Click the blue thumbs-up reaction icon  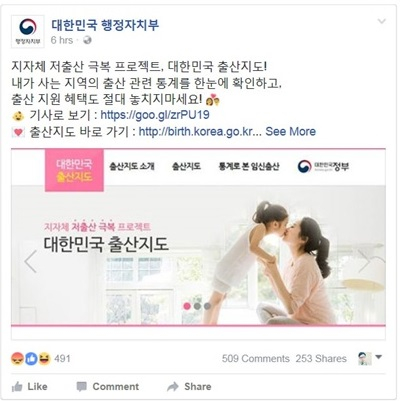coord(31,359)
